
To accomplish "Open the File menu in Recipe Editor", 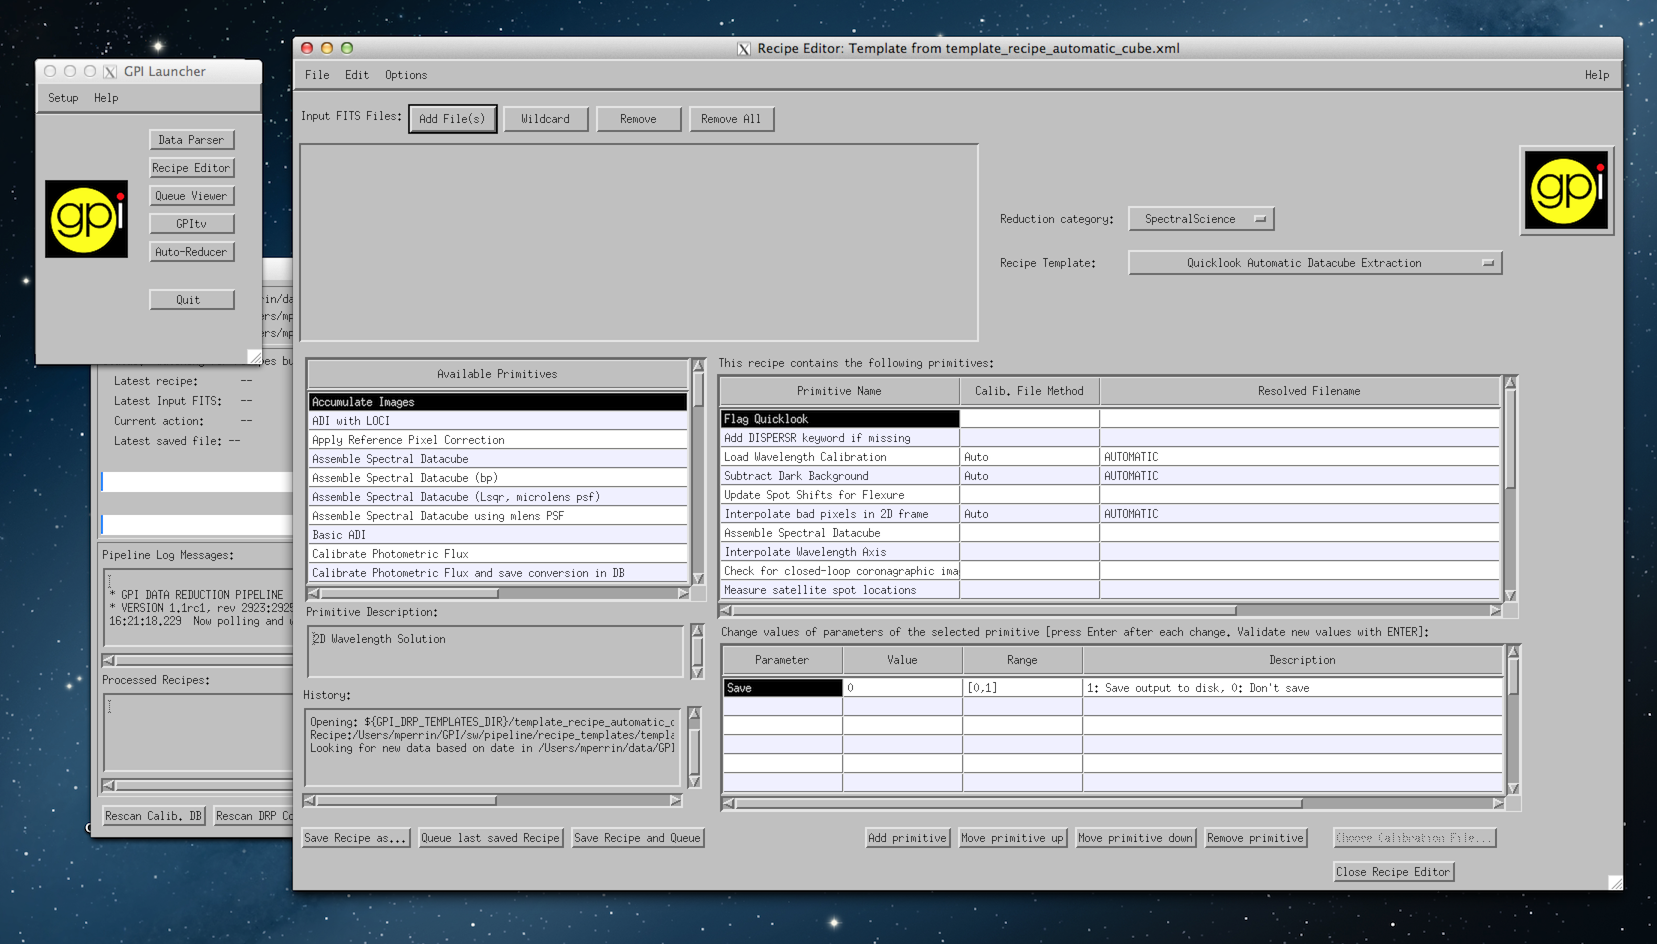I will (317, 75).
